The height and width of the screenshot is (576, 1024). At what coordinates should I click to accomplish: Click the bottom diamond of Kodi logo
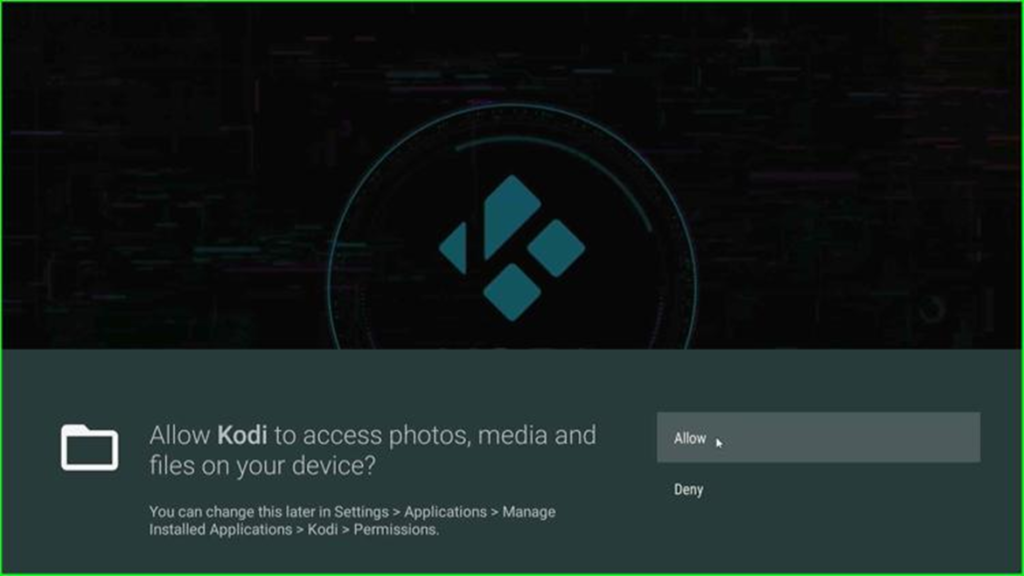pos(512,292)
